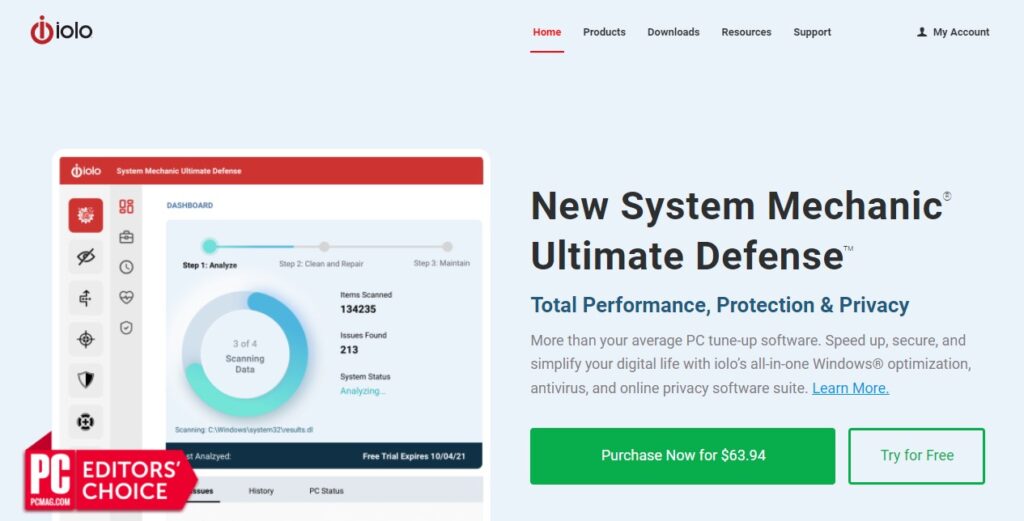Click Purchase Now for $63.94 button
The width and height of the screenshot is (1024, 521).
point(682,456)
